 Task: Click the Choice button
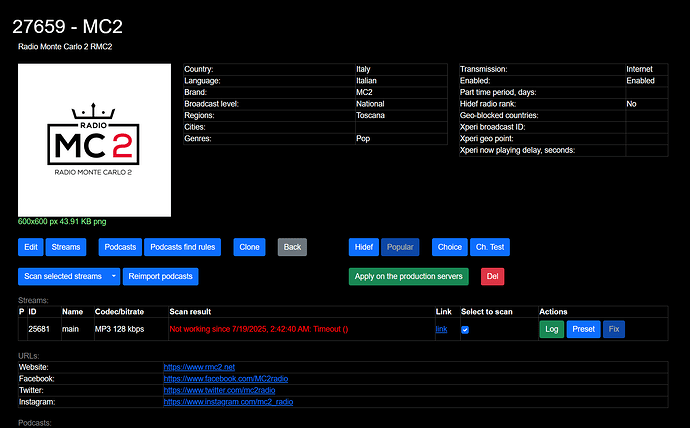449,247
